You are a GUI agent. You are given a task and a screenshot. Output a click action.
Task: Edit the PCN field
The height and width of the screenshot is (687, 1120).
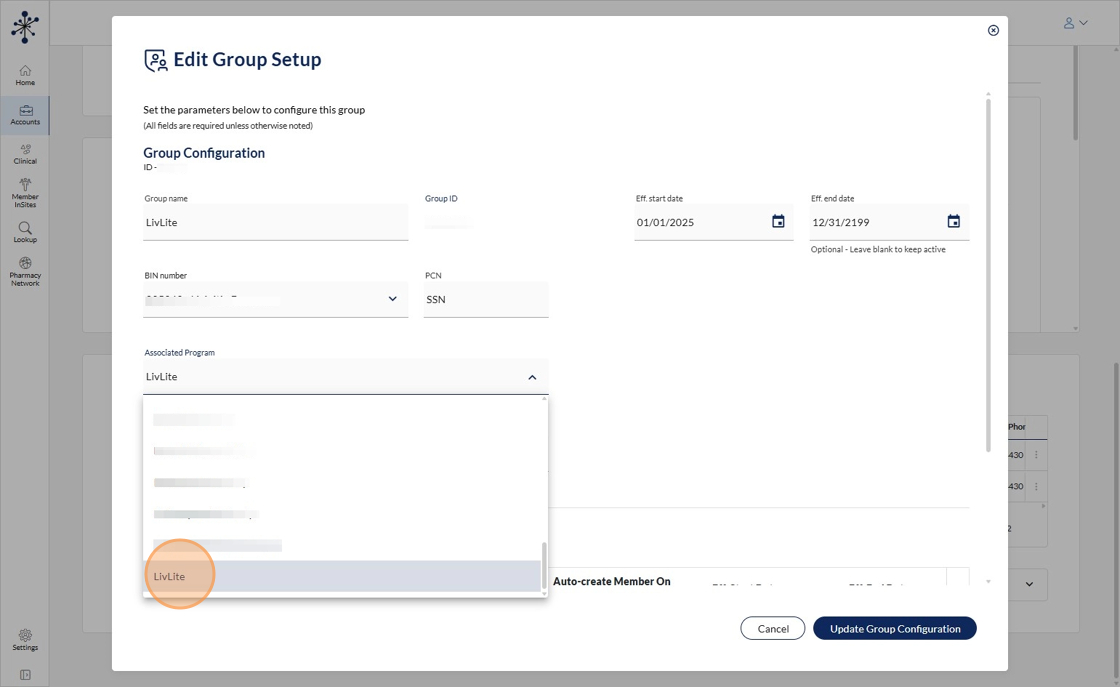click(x=486, y=299)
